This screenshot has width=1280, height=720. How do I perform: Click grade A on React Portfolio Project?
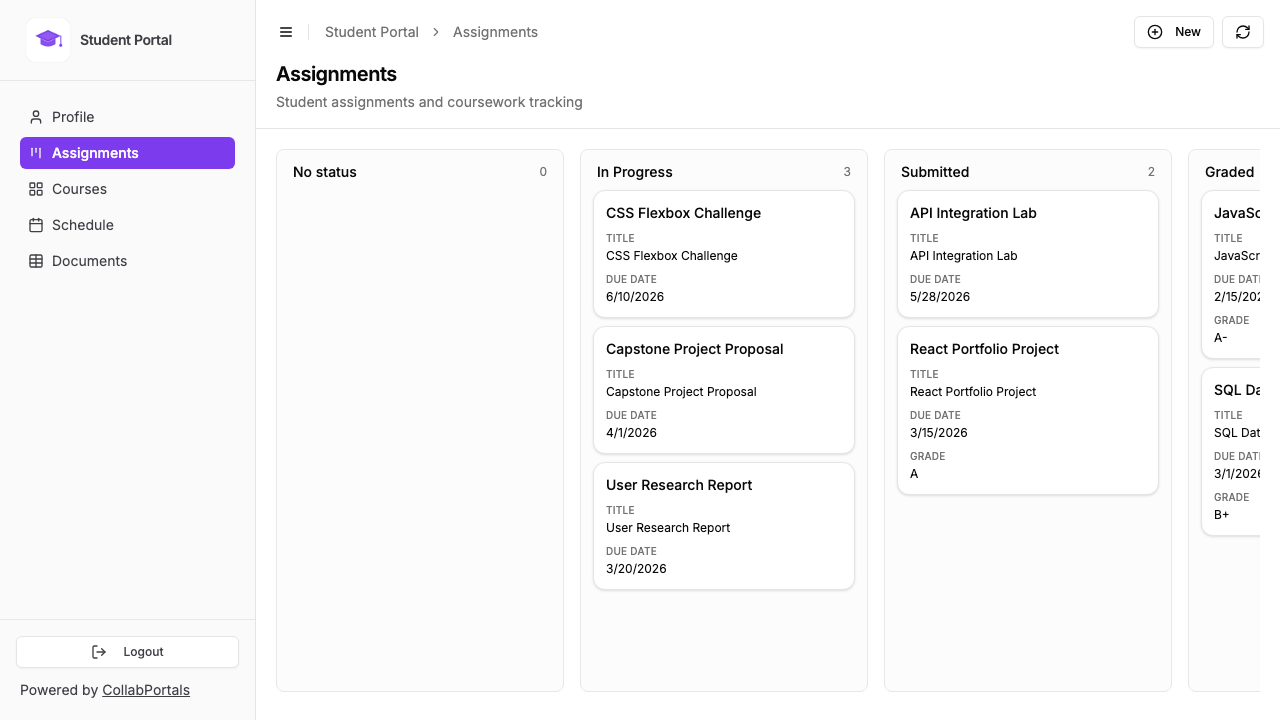tap(914, 474)
